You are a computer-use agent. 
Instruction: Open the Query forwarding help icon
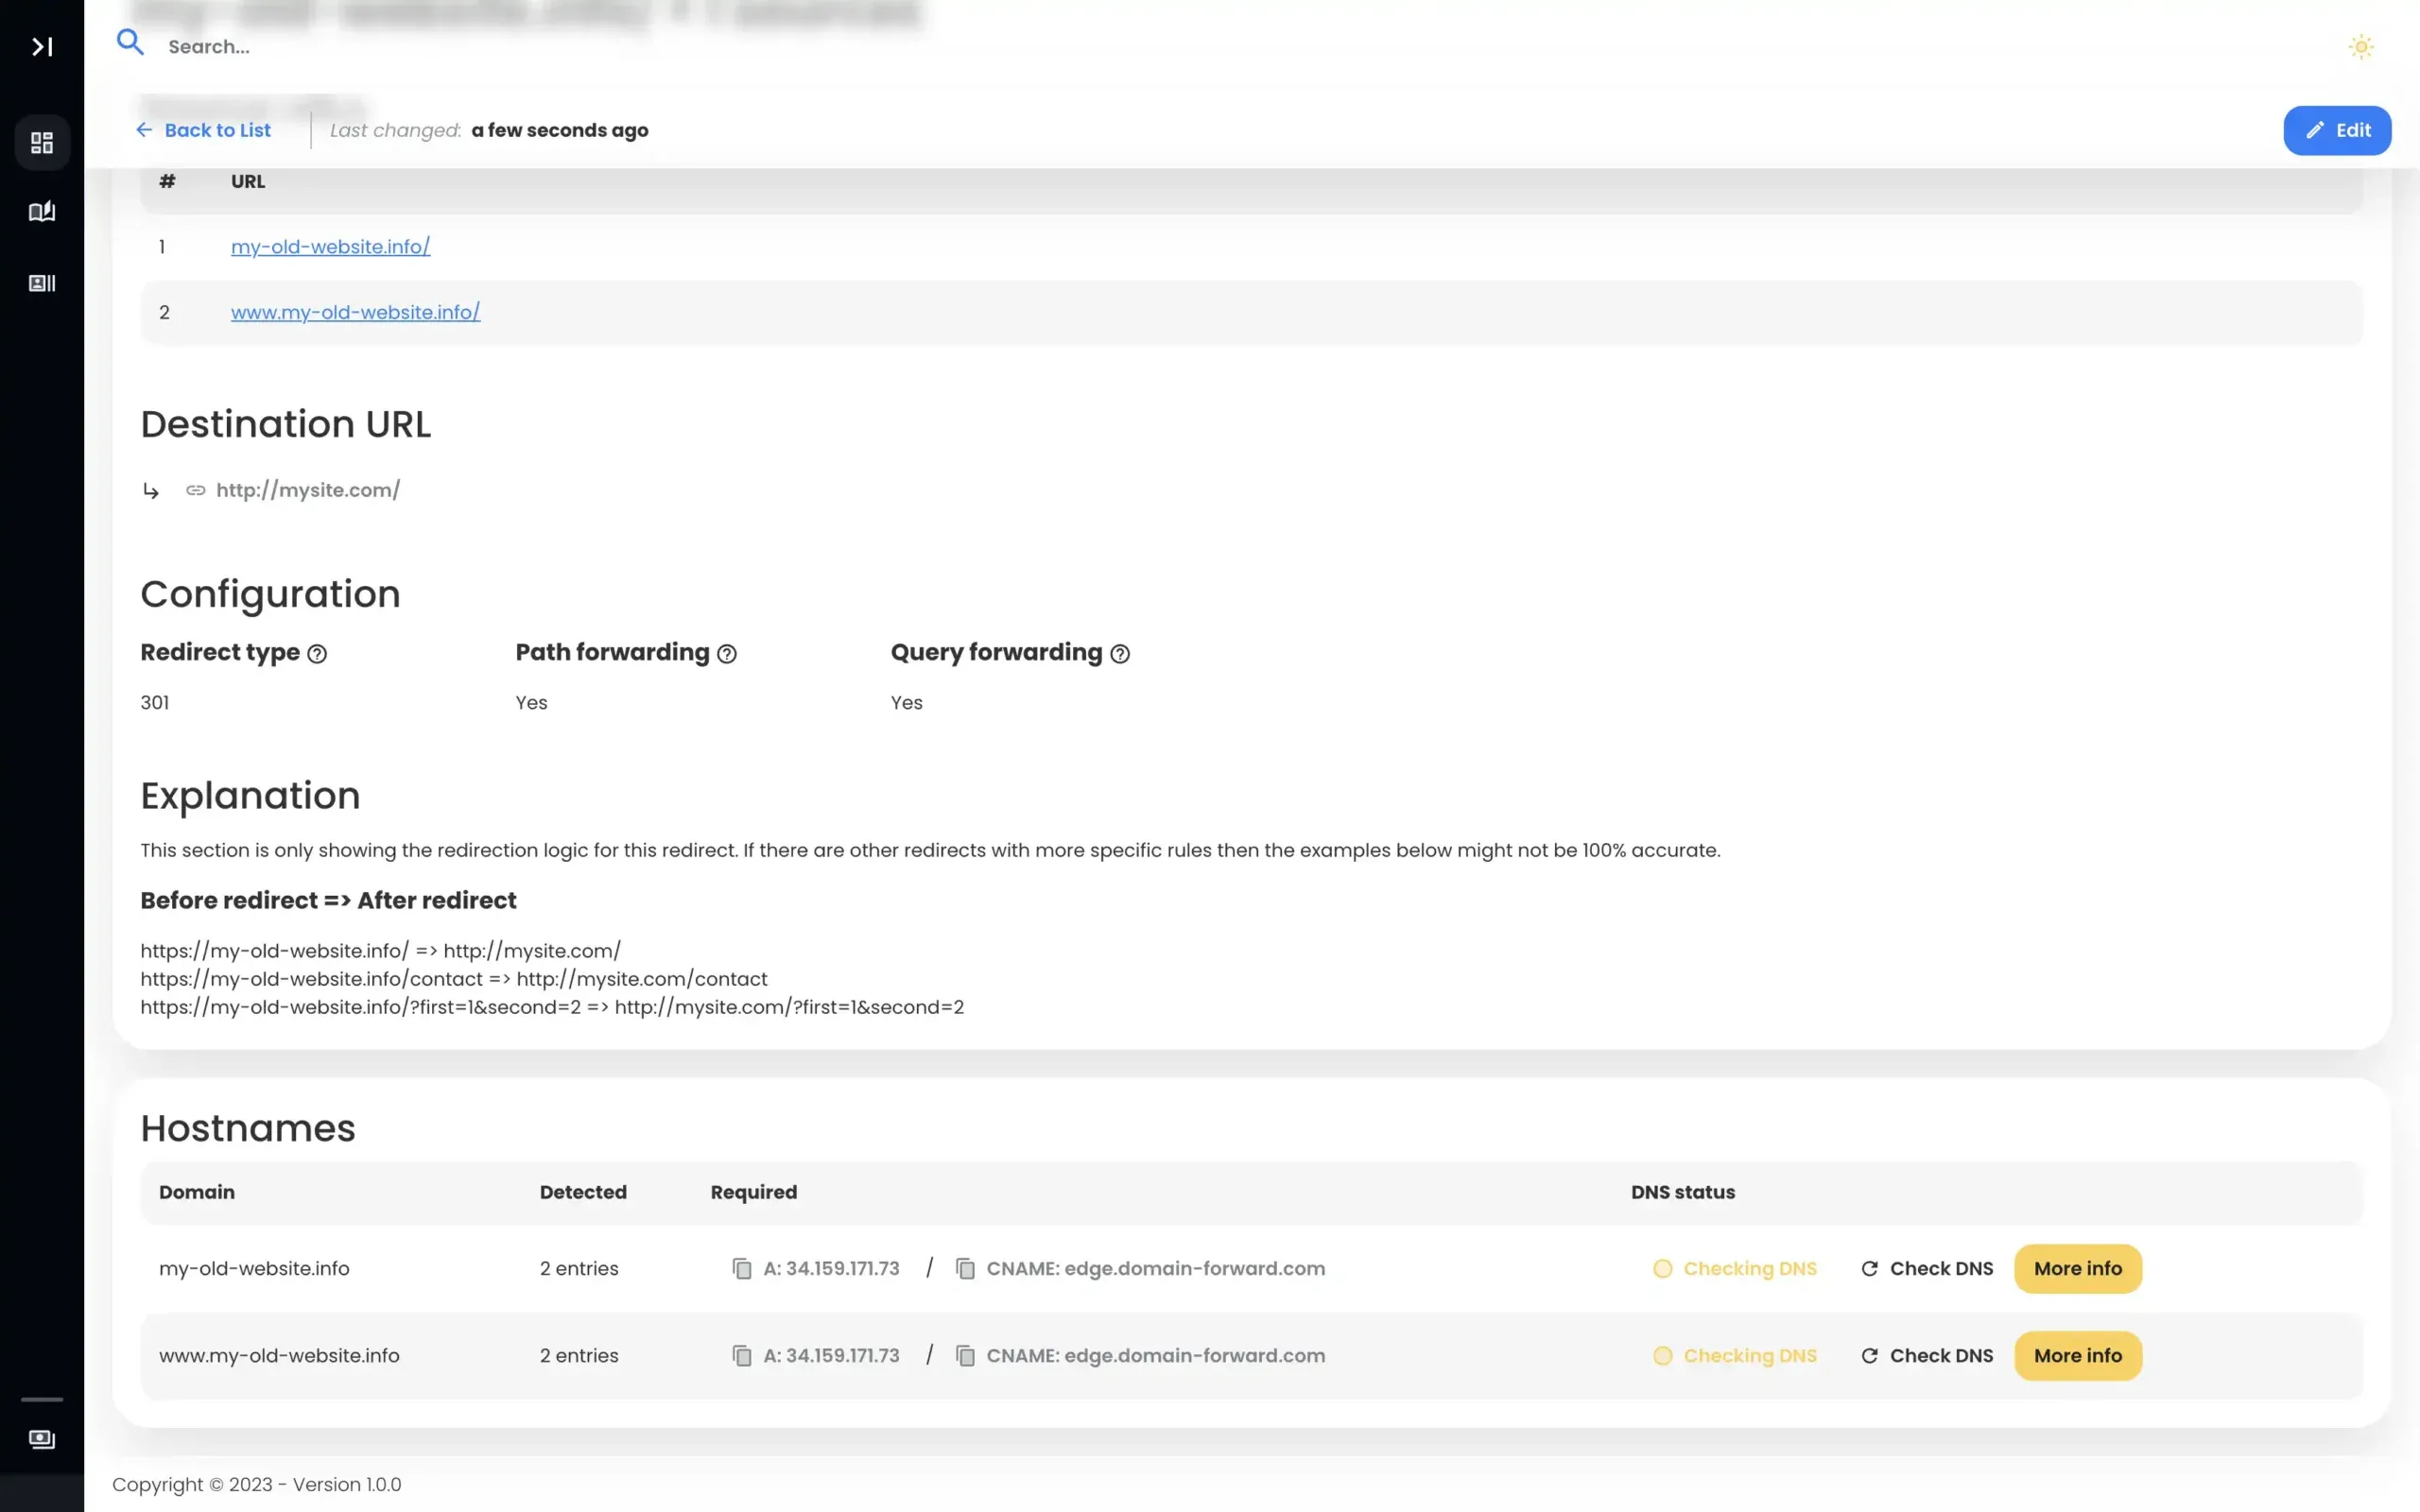click(1120, 653)
